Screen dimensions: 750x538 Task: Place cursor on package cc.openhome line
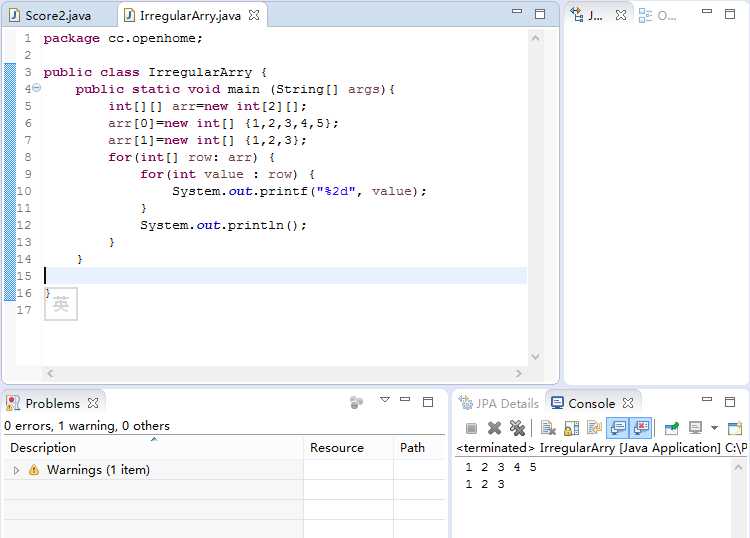click(x=123, y=38)
